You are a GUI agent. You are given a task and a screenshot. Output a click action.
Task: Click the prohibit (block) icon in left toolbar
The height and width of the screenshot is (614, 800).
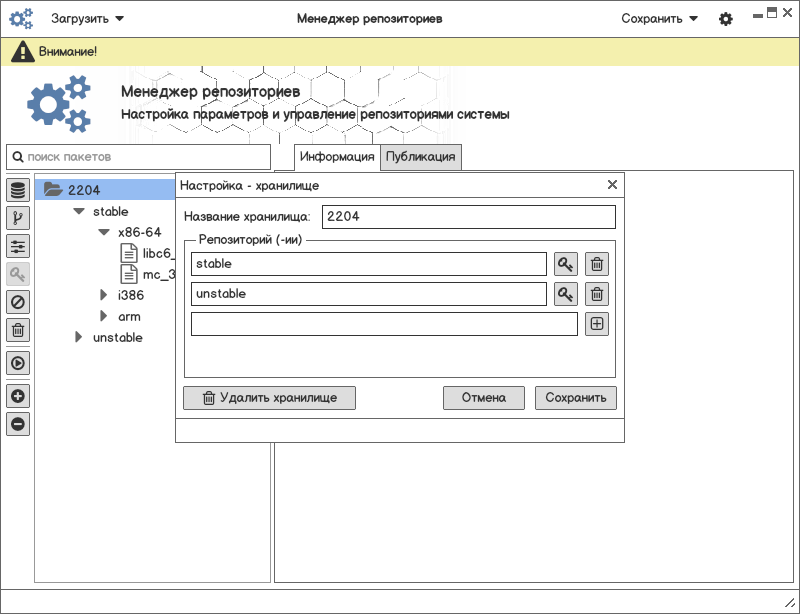click(x=18, y=302)
